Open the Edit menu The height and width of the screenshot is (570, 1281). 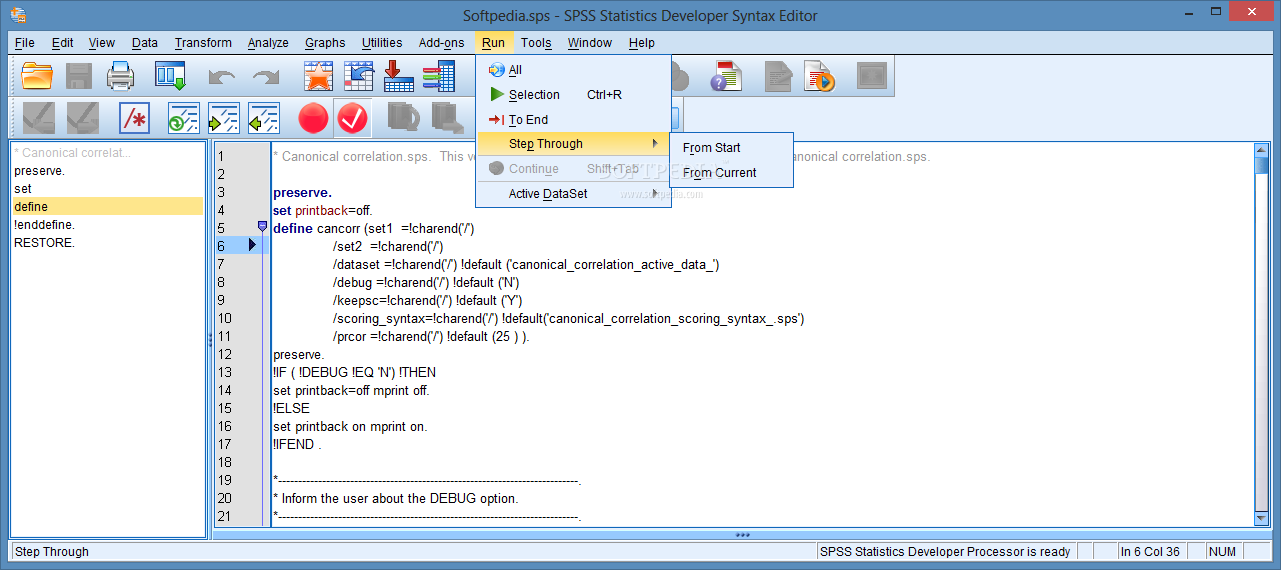(x=63, y=43)
